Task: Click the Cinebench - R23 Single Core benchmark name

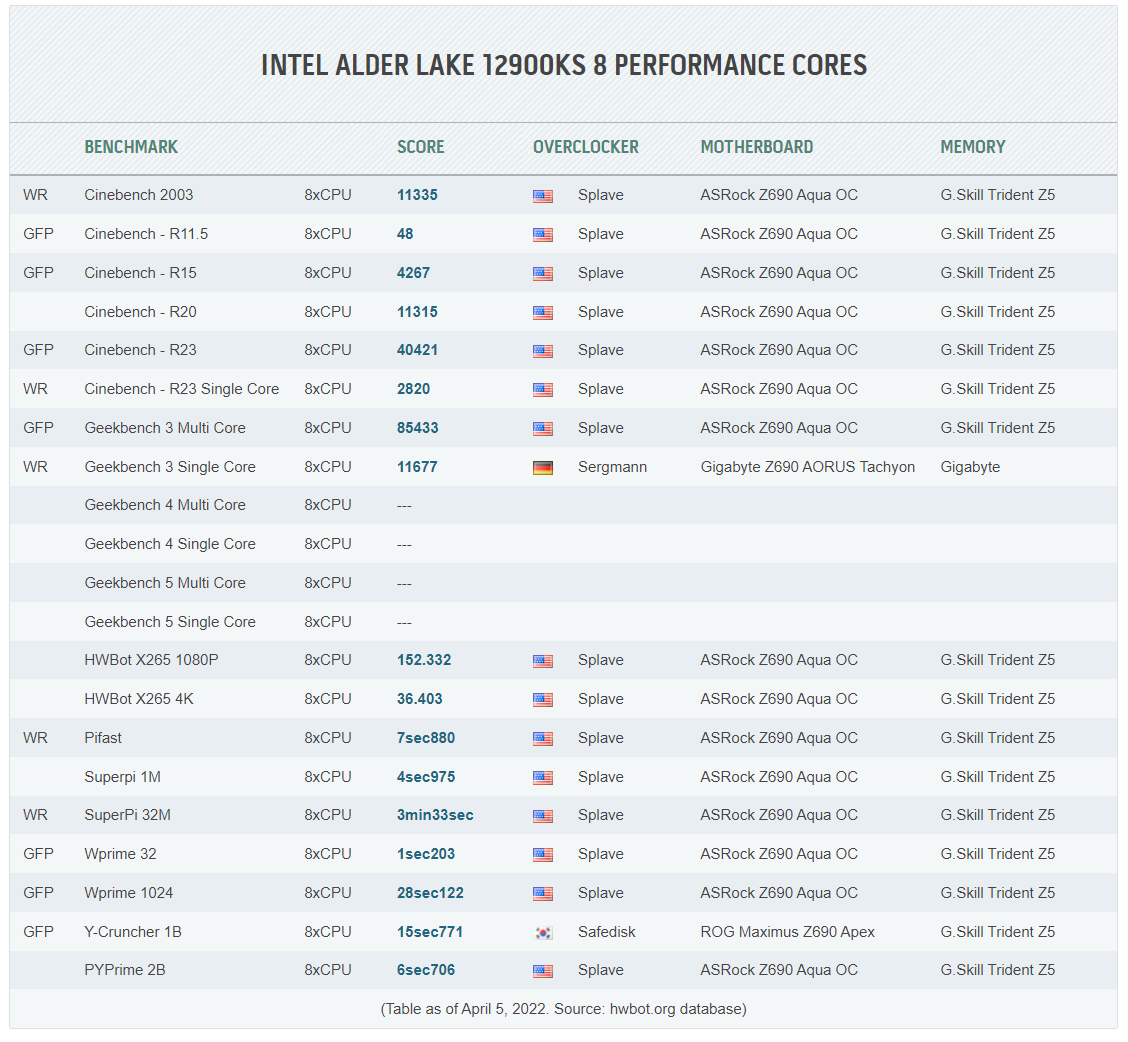Action: 181,389
